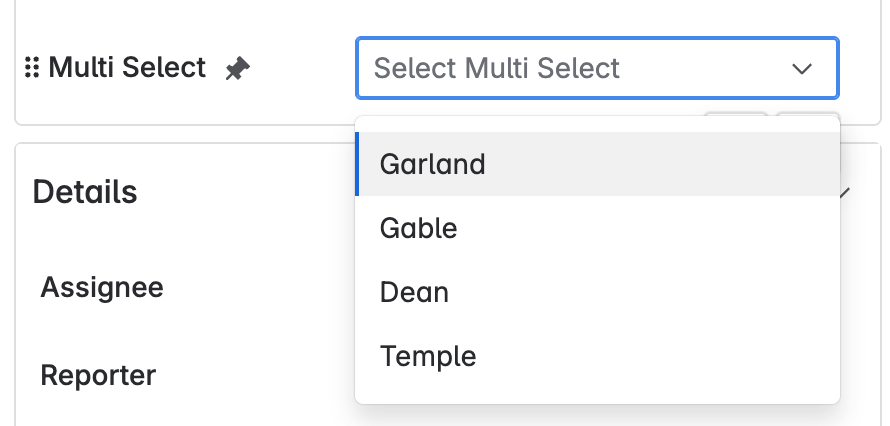Click the chevron arrow in the Multi Select box
890x426 pixels.
point(801,69)
